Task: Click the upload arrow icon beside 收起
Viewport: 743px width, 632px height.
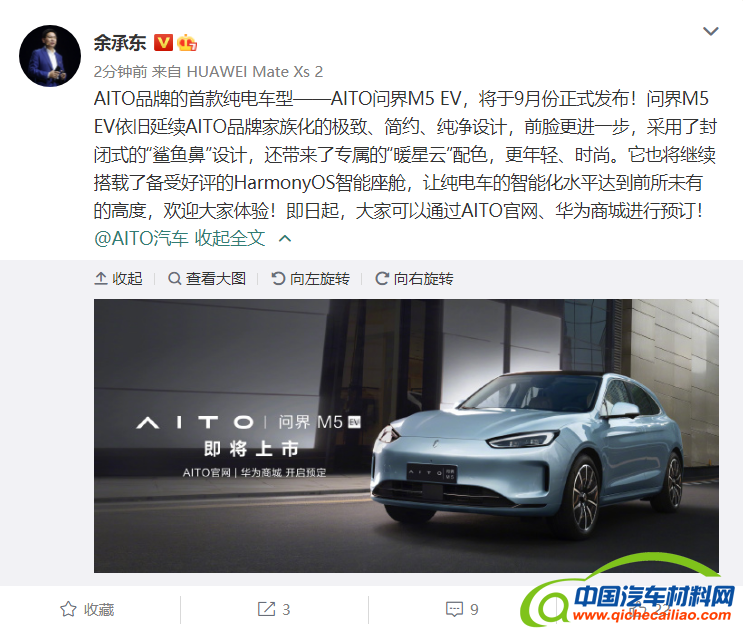Action: pos(101,279)
